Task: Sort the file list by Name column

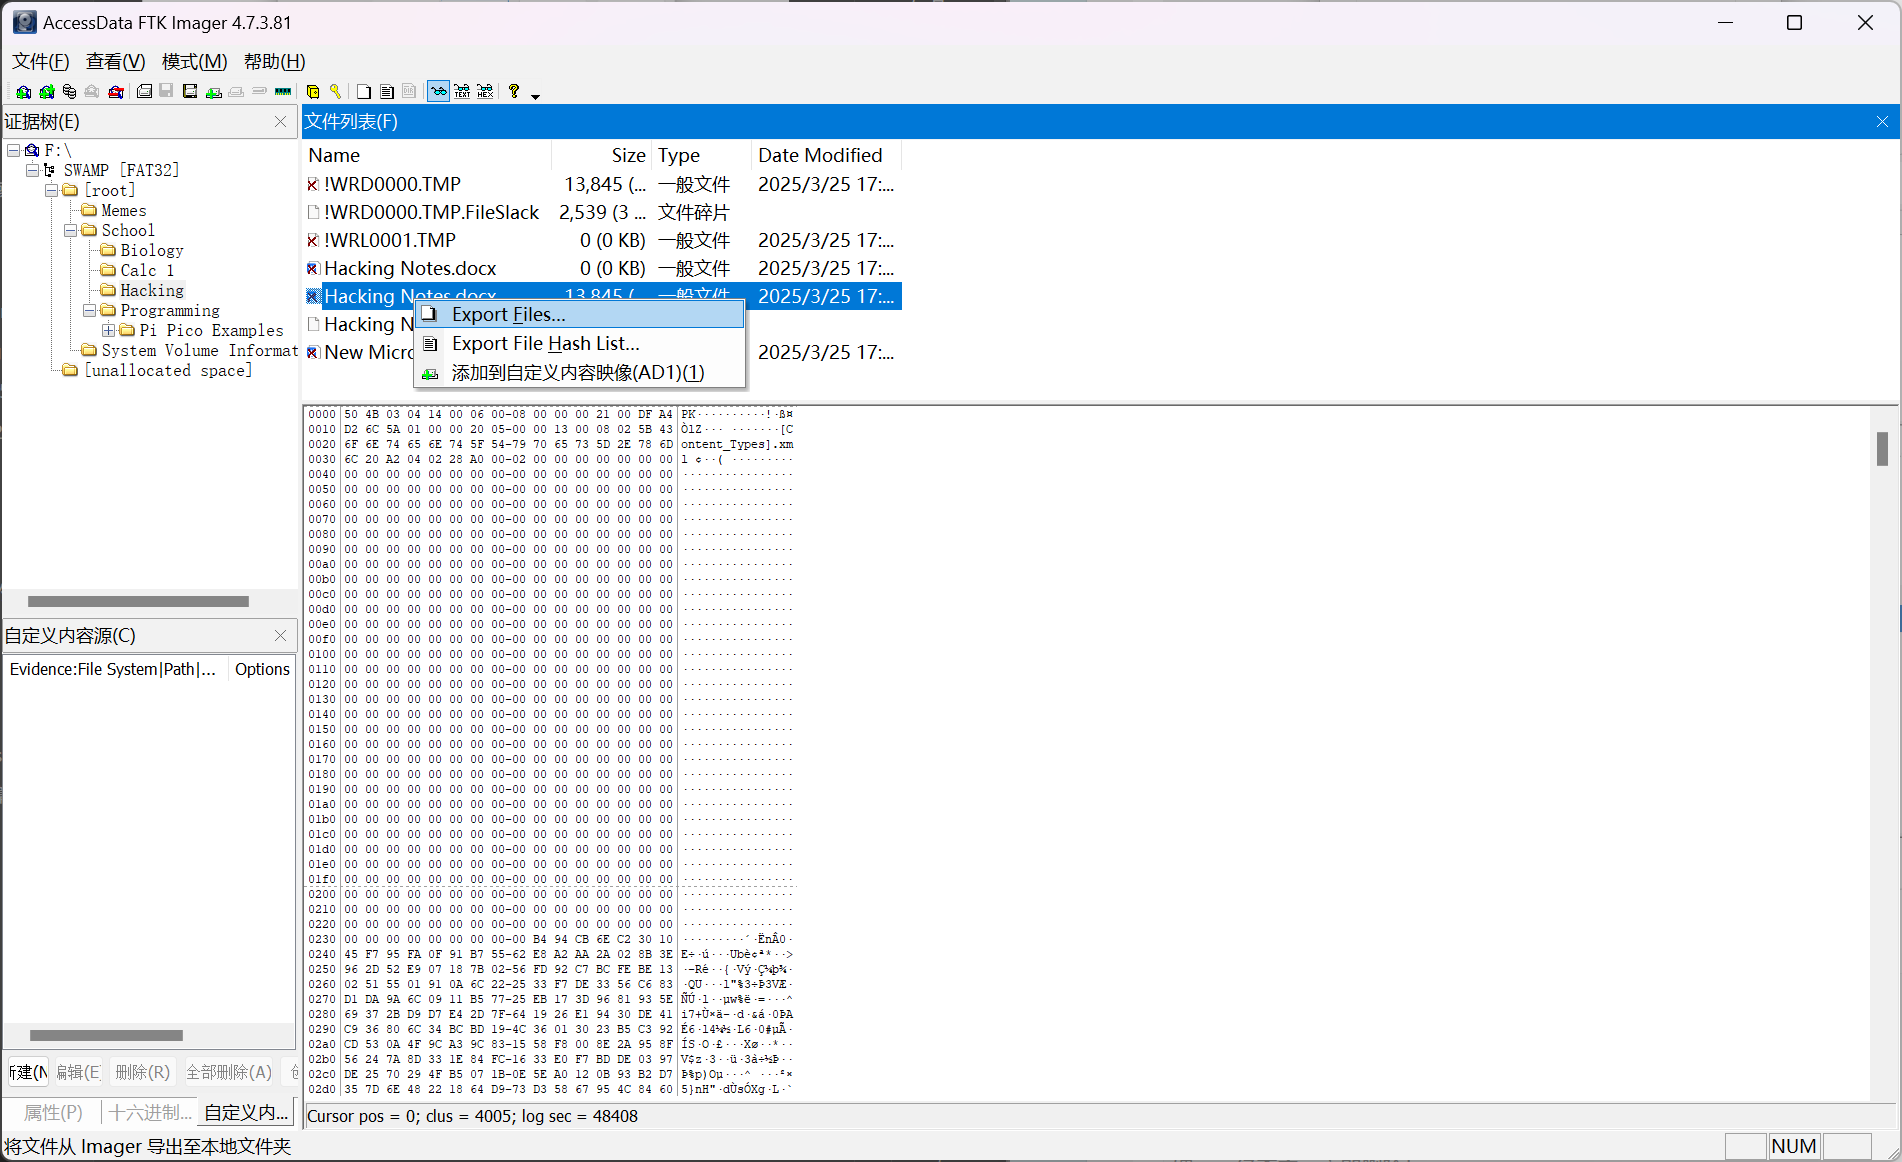Action: point(427,155)
